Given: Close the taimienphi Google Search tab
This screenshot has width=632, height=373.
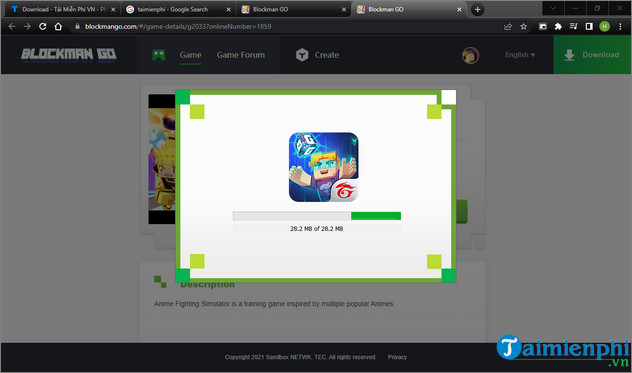Looking at the screenshot, I should [229, 9].
